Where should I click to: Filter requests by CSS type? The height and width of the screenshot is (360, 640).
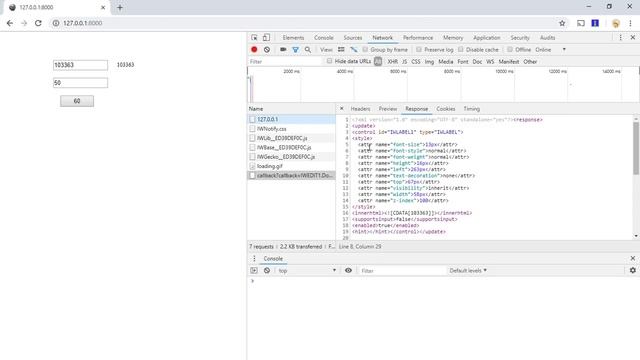click(416, 62)
